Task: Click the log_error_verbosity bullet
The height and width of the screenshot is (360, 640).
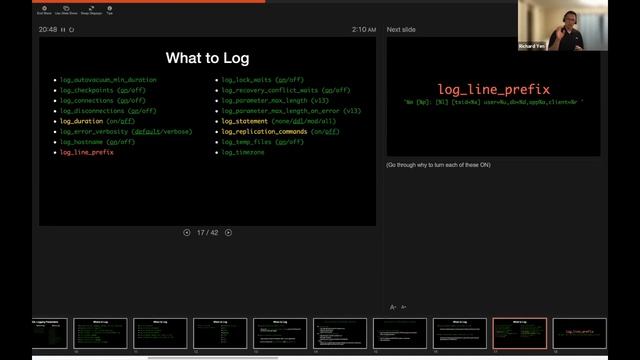Action: point(126,131)
